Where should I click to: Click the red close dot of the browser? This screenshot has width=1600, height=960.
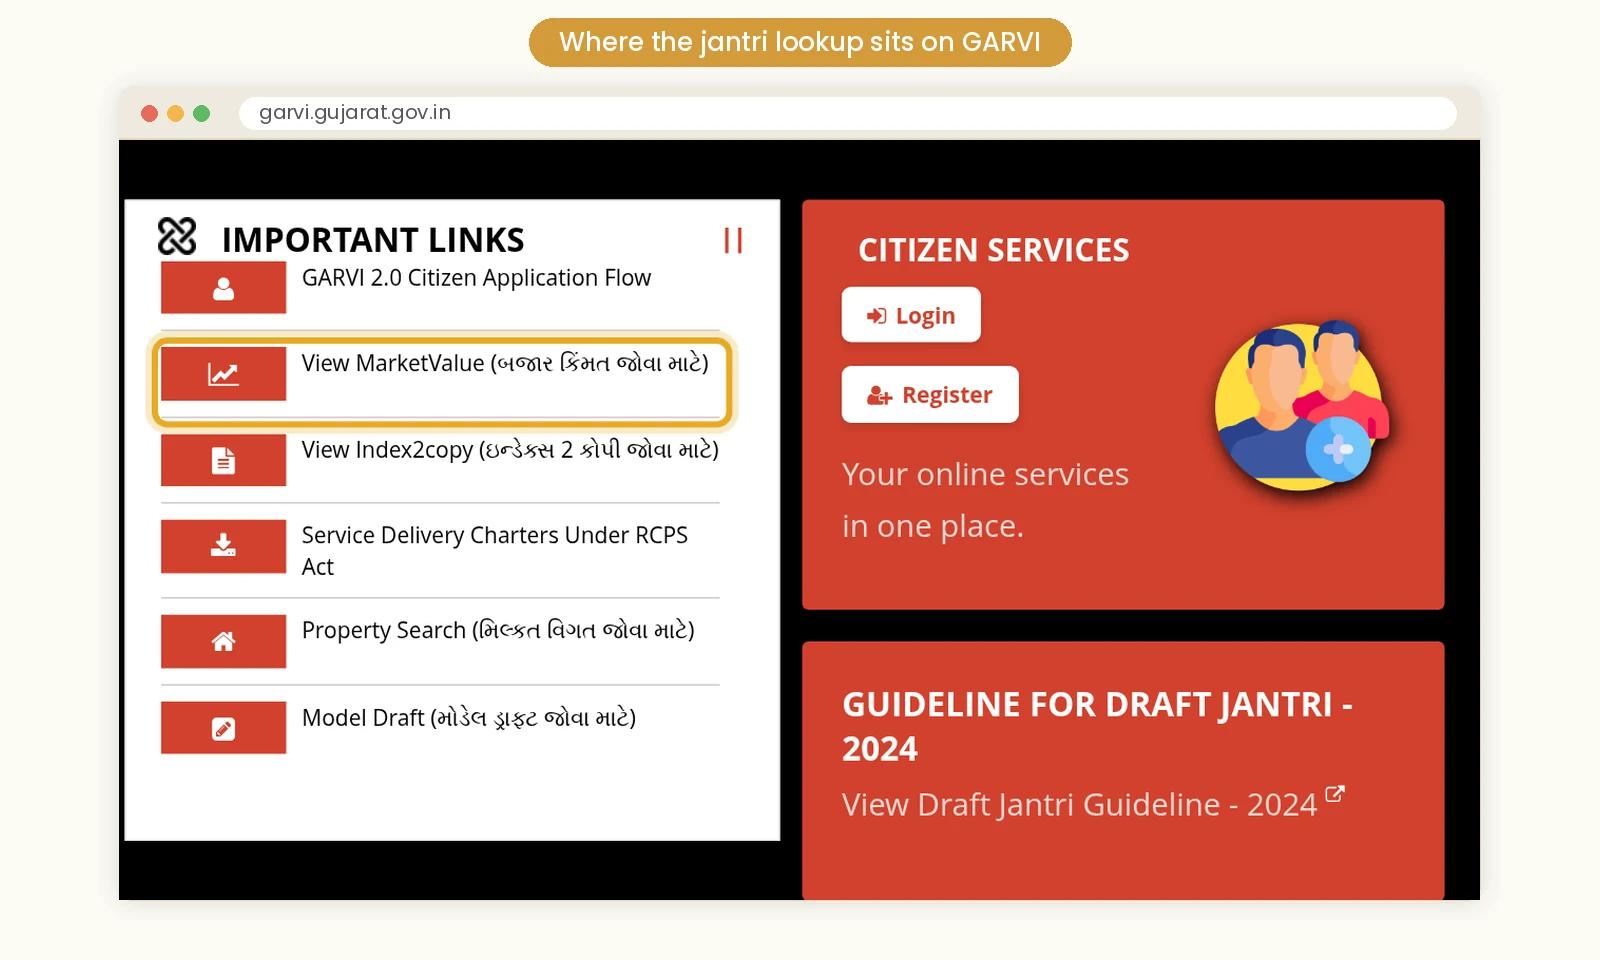[x=150, y=113]
